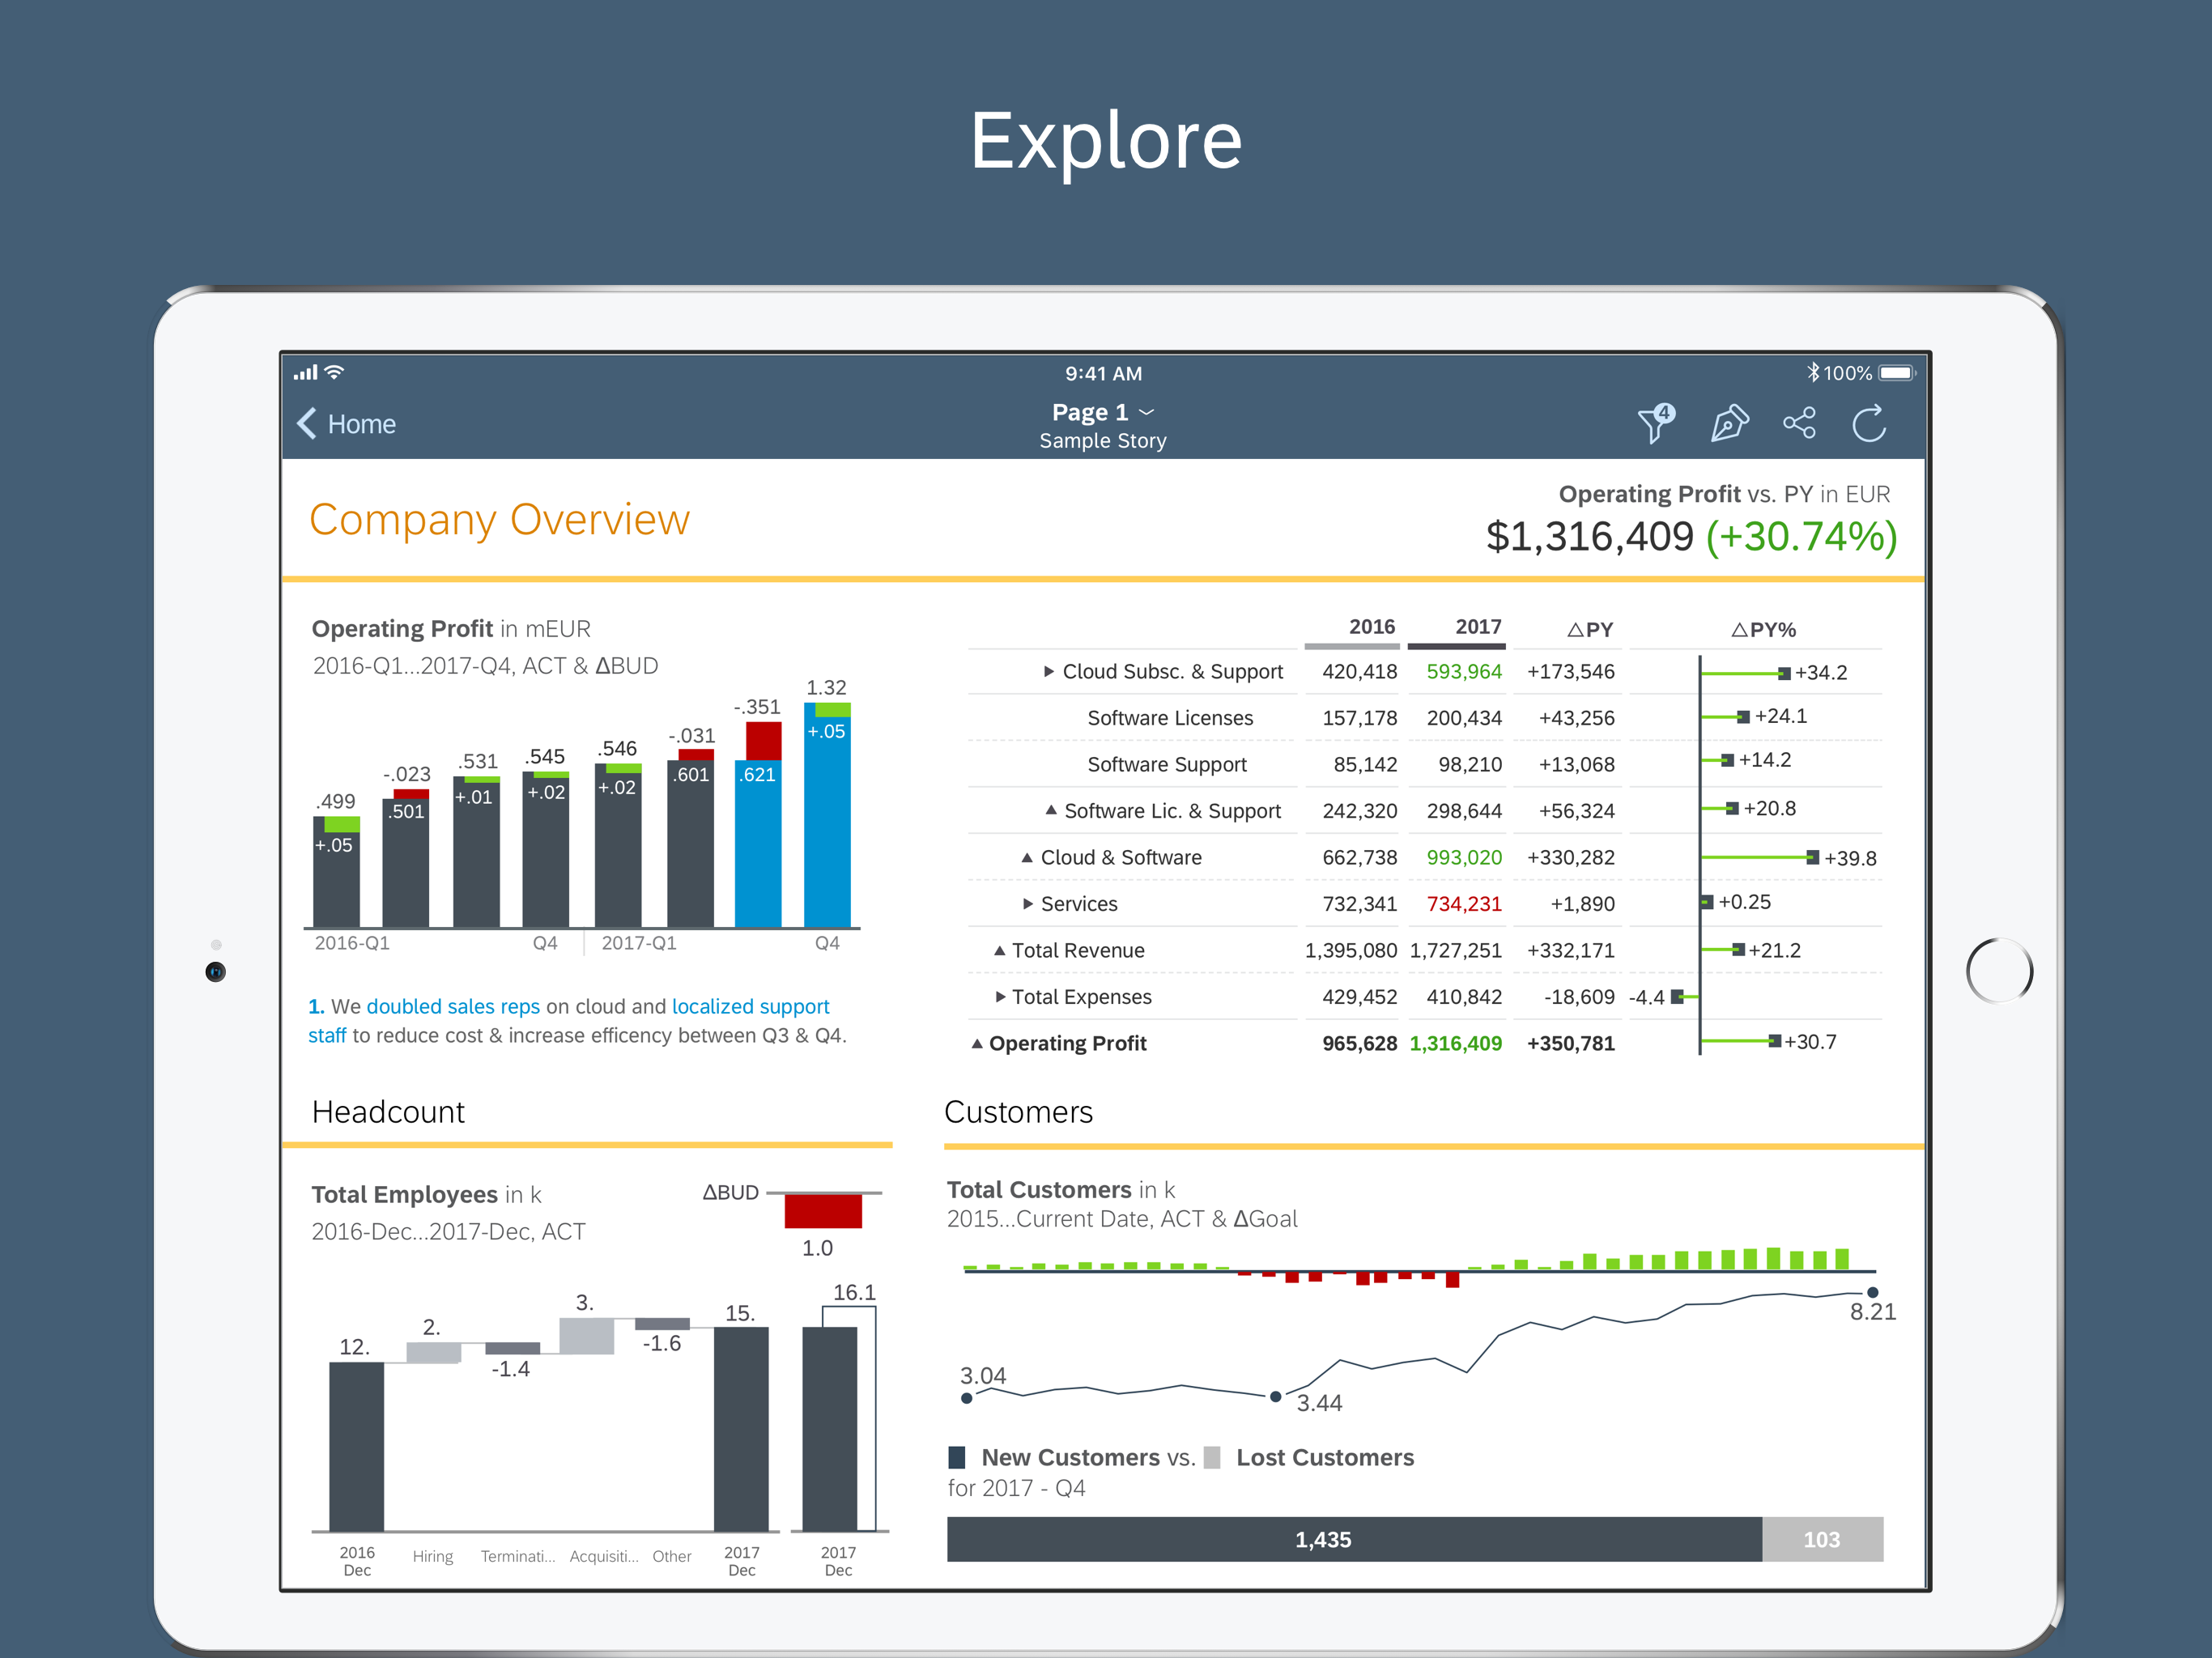
Task: Tap the back chevron next to Home
Action: 307,424
